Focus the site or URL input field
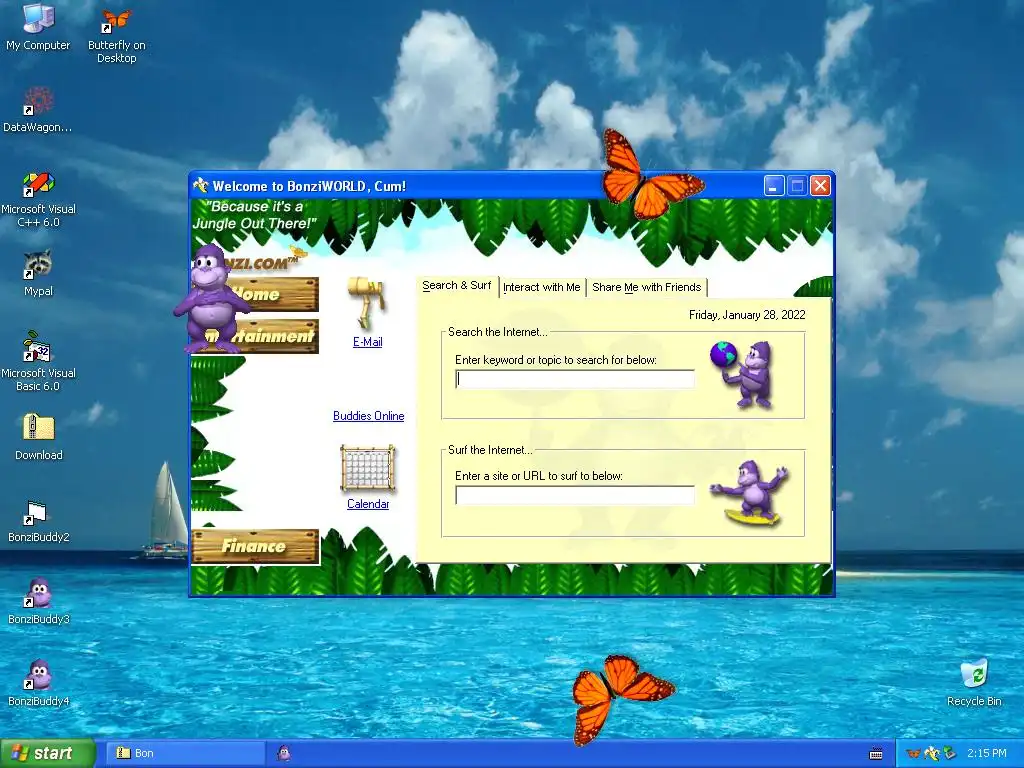The width and height of the screenshot is (1024, 768). coord(575,496)
